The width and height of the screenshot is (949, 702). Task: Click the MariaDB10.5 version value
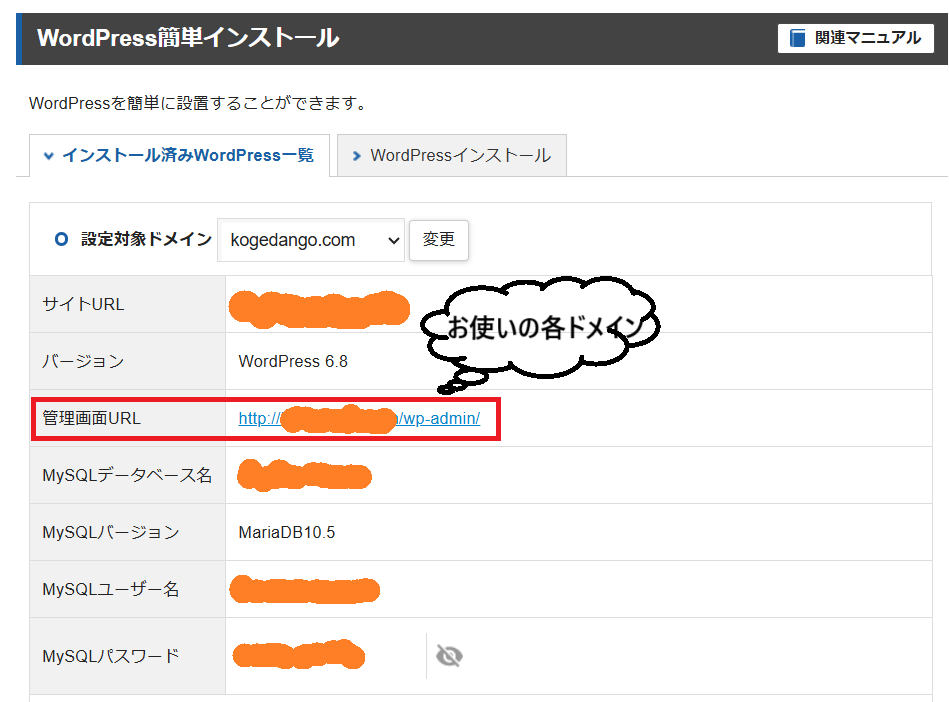(287, 533)
